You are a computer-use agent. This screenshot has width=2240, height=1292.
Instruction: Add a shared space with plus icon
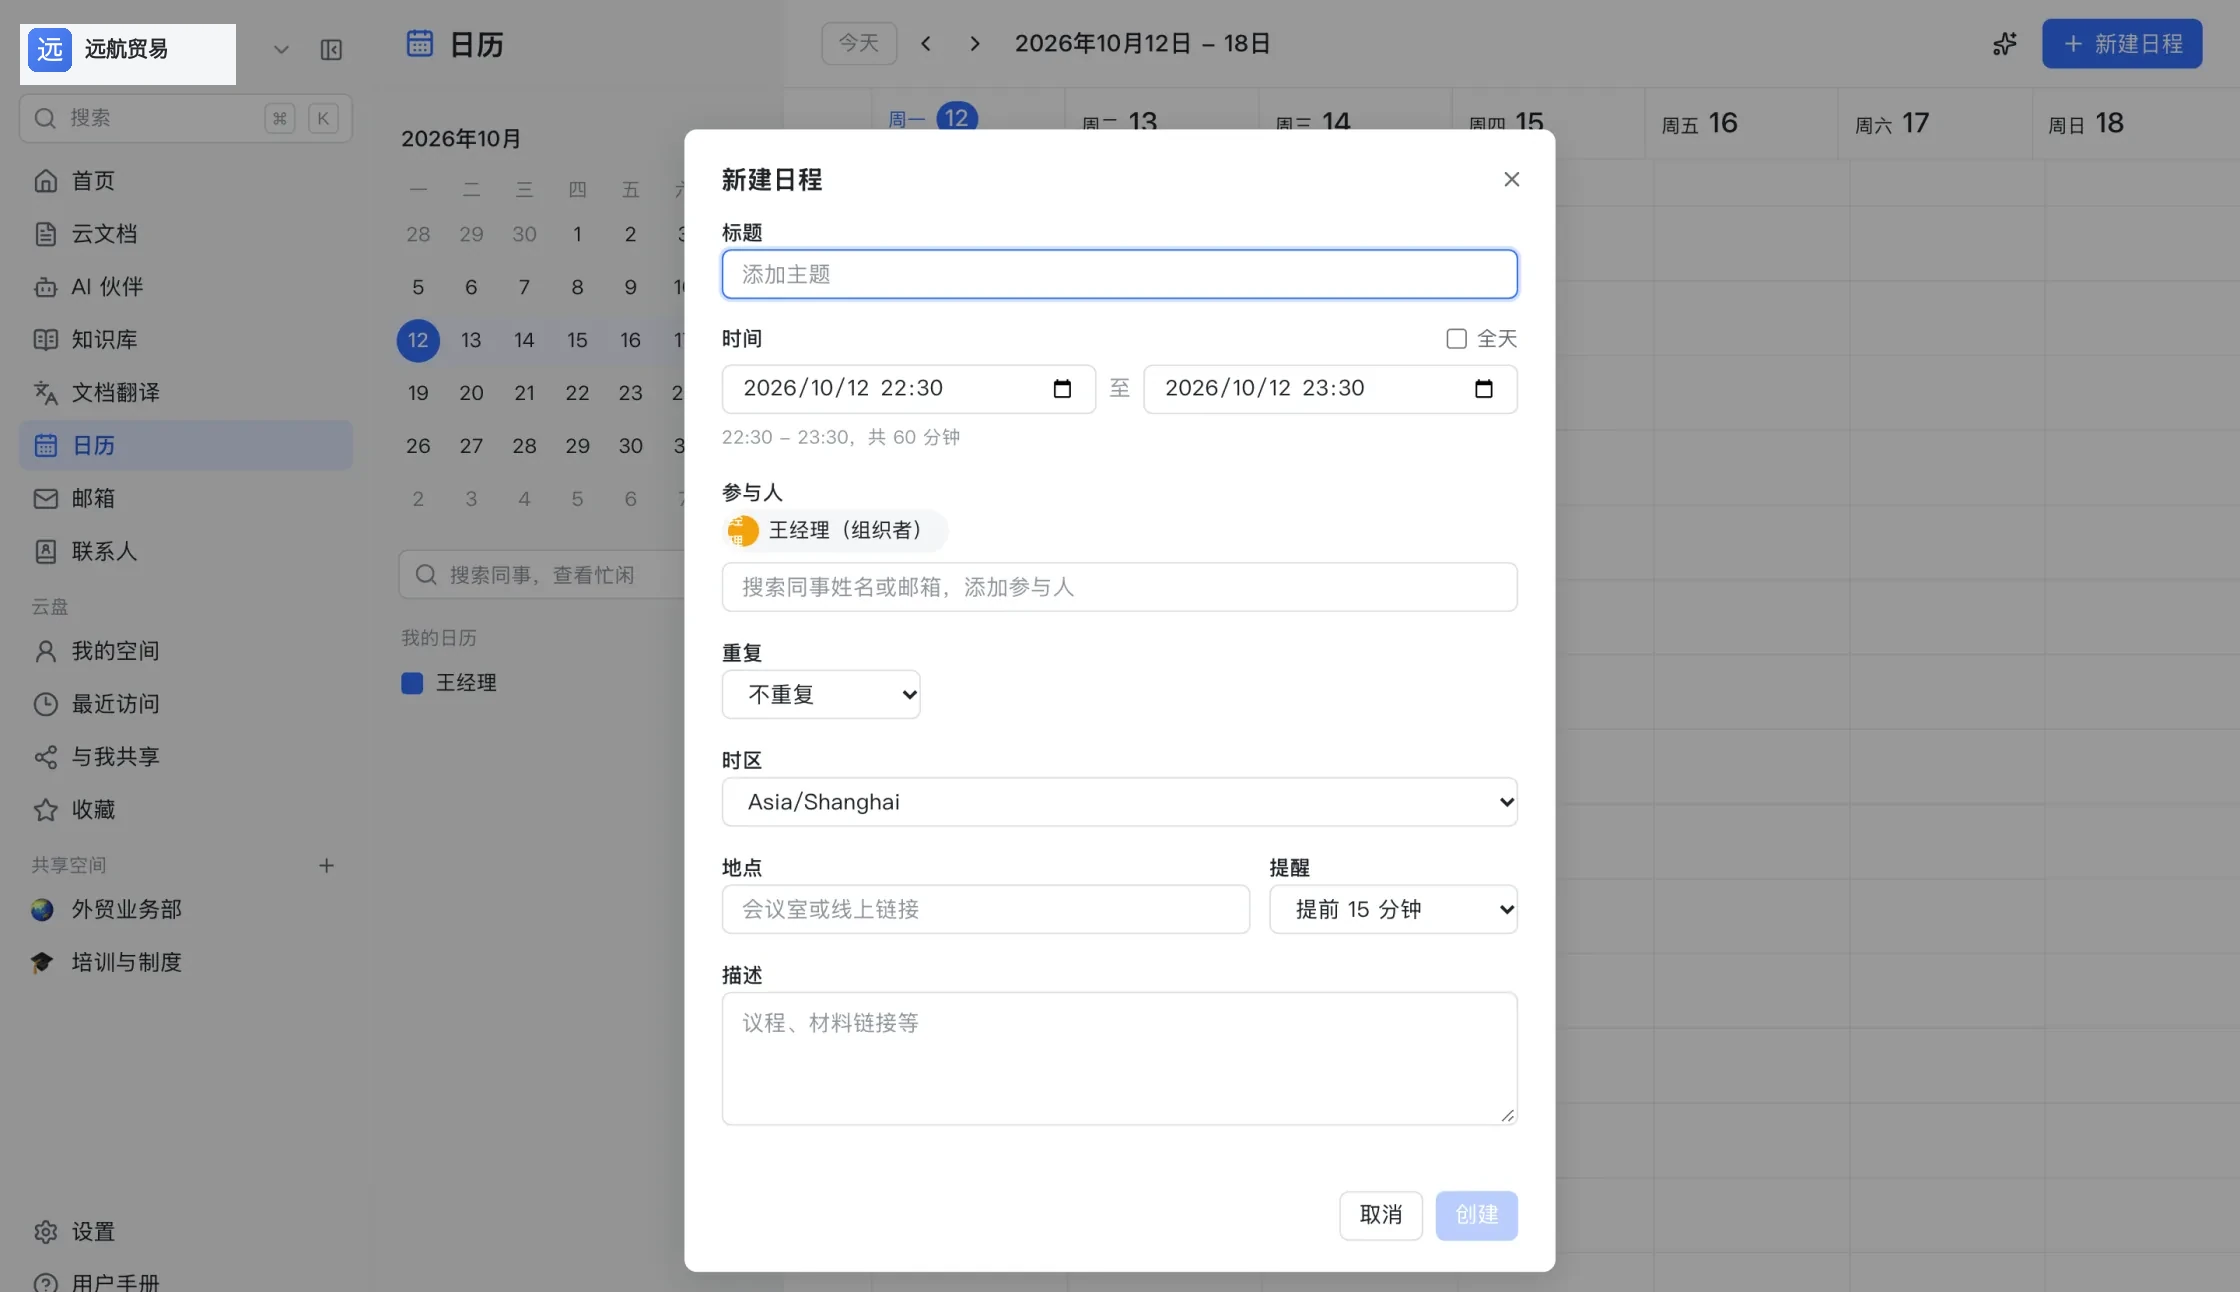(326, 866)
